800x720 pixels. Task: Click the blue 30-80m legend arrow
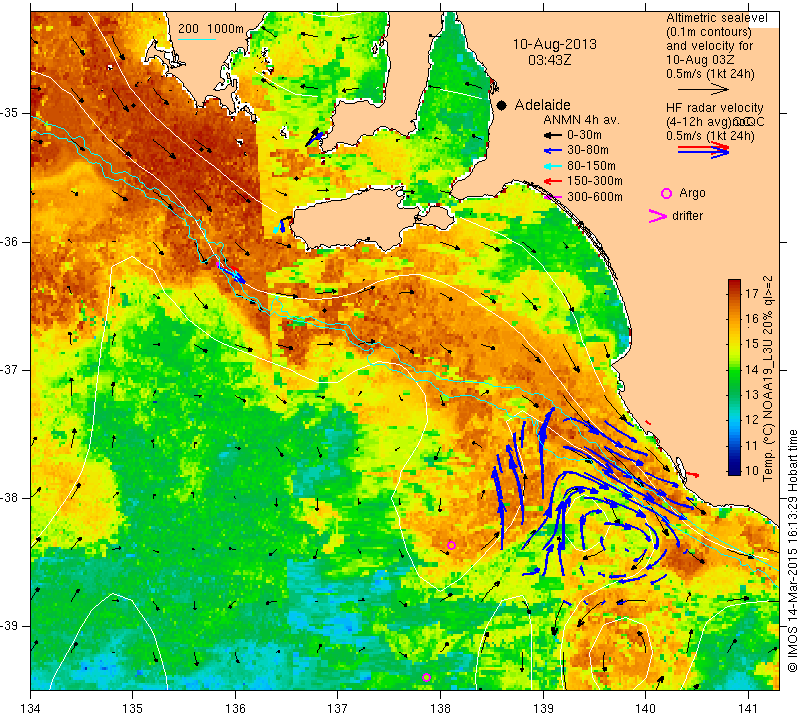[x=552, y=151]
